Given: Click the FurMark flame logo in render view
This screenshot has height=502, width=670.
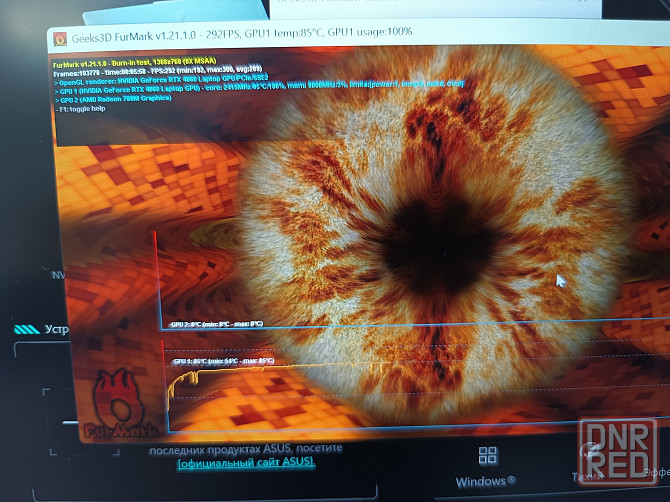Looking at the screenshot, I should tap(120, 404).
